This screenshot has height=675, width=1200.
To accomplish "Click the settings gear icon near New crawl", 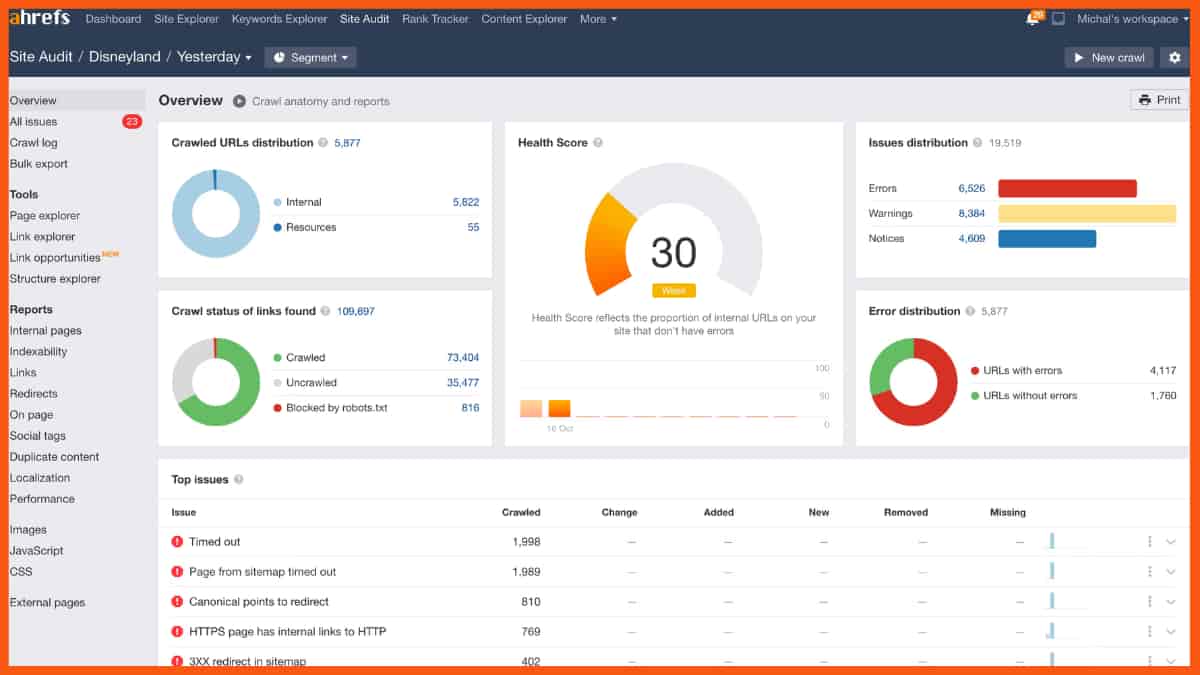I will tap(1177, 57).
